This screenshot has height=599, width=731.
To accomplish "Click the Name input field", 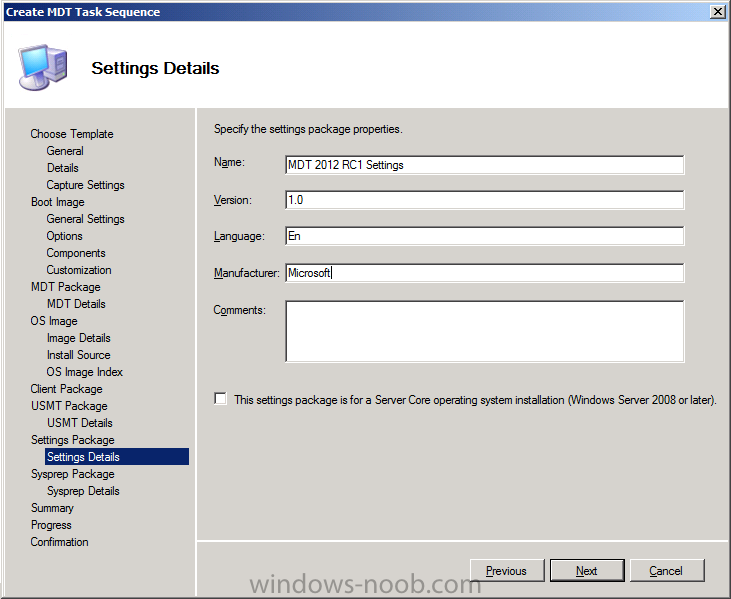I will (x=484, y=165).
